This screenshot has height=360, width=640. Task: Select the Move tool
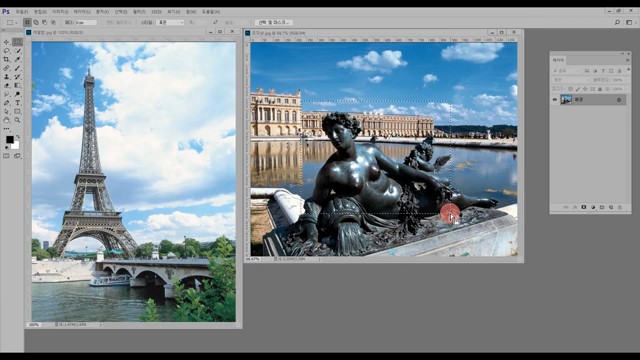6,42
